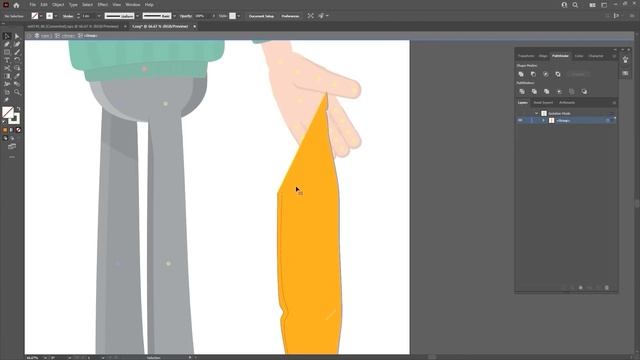Select the Gradient tool

point(7,76)
